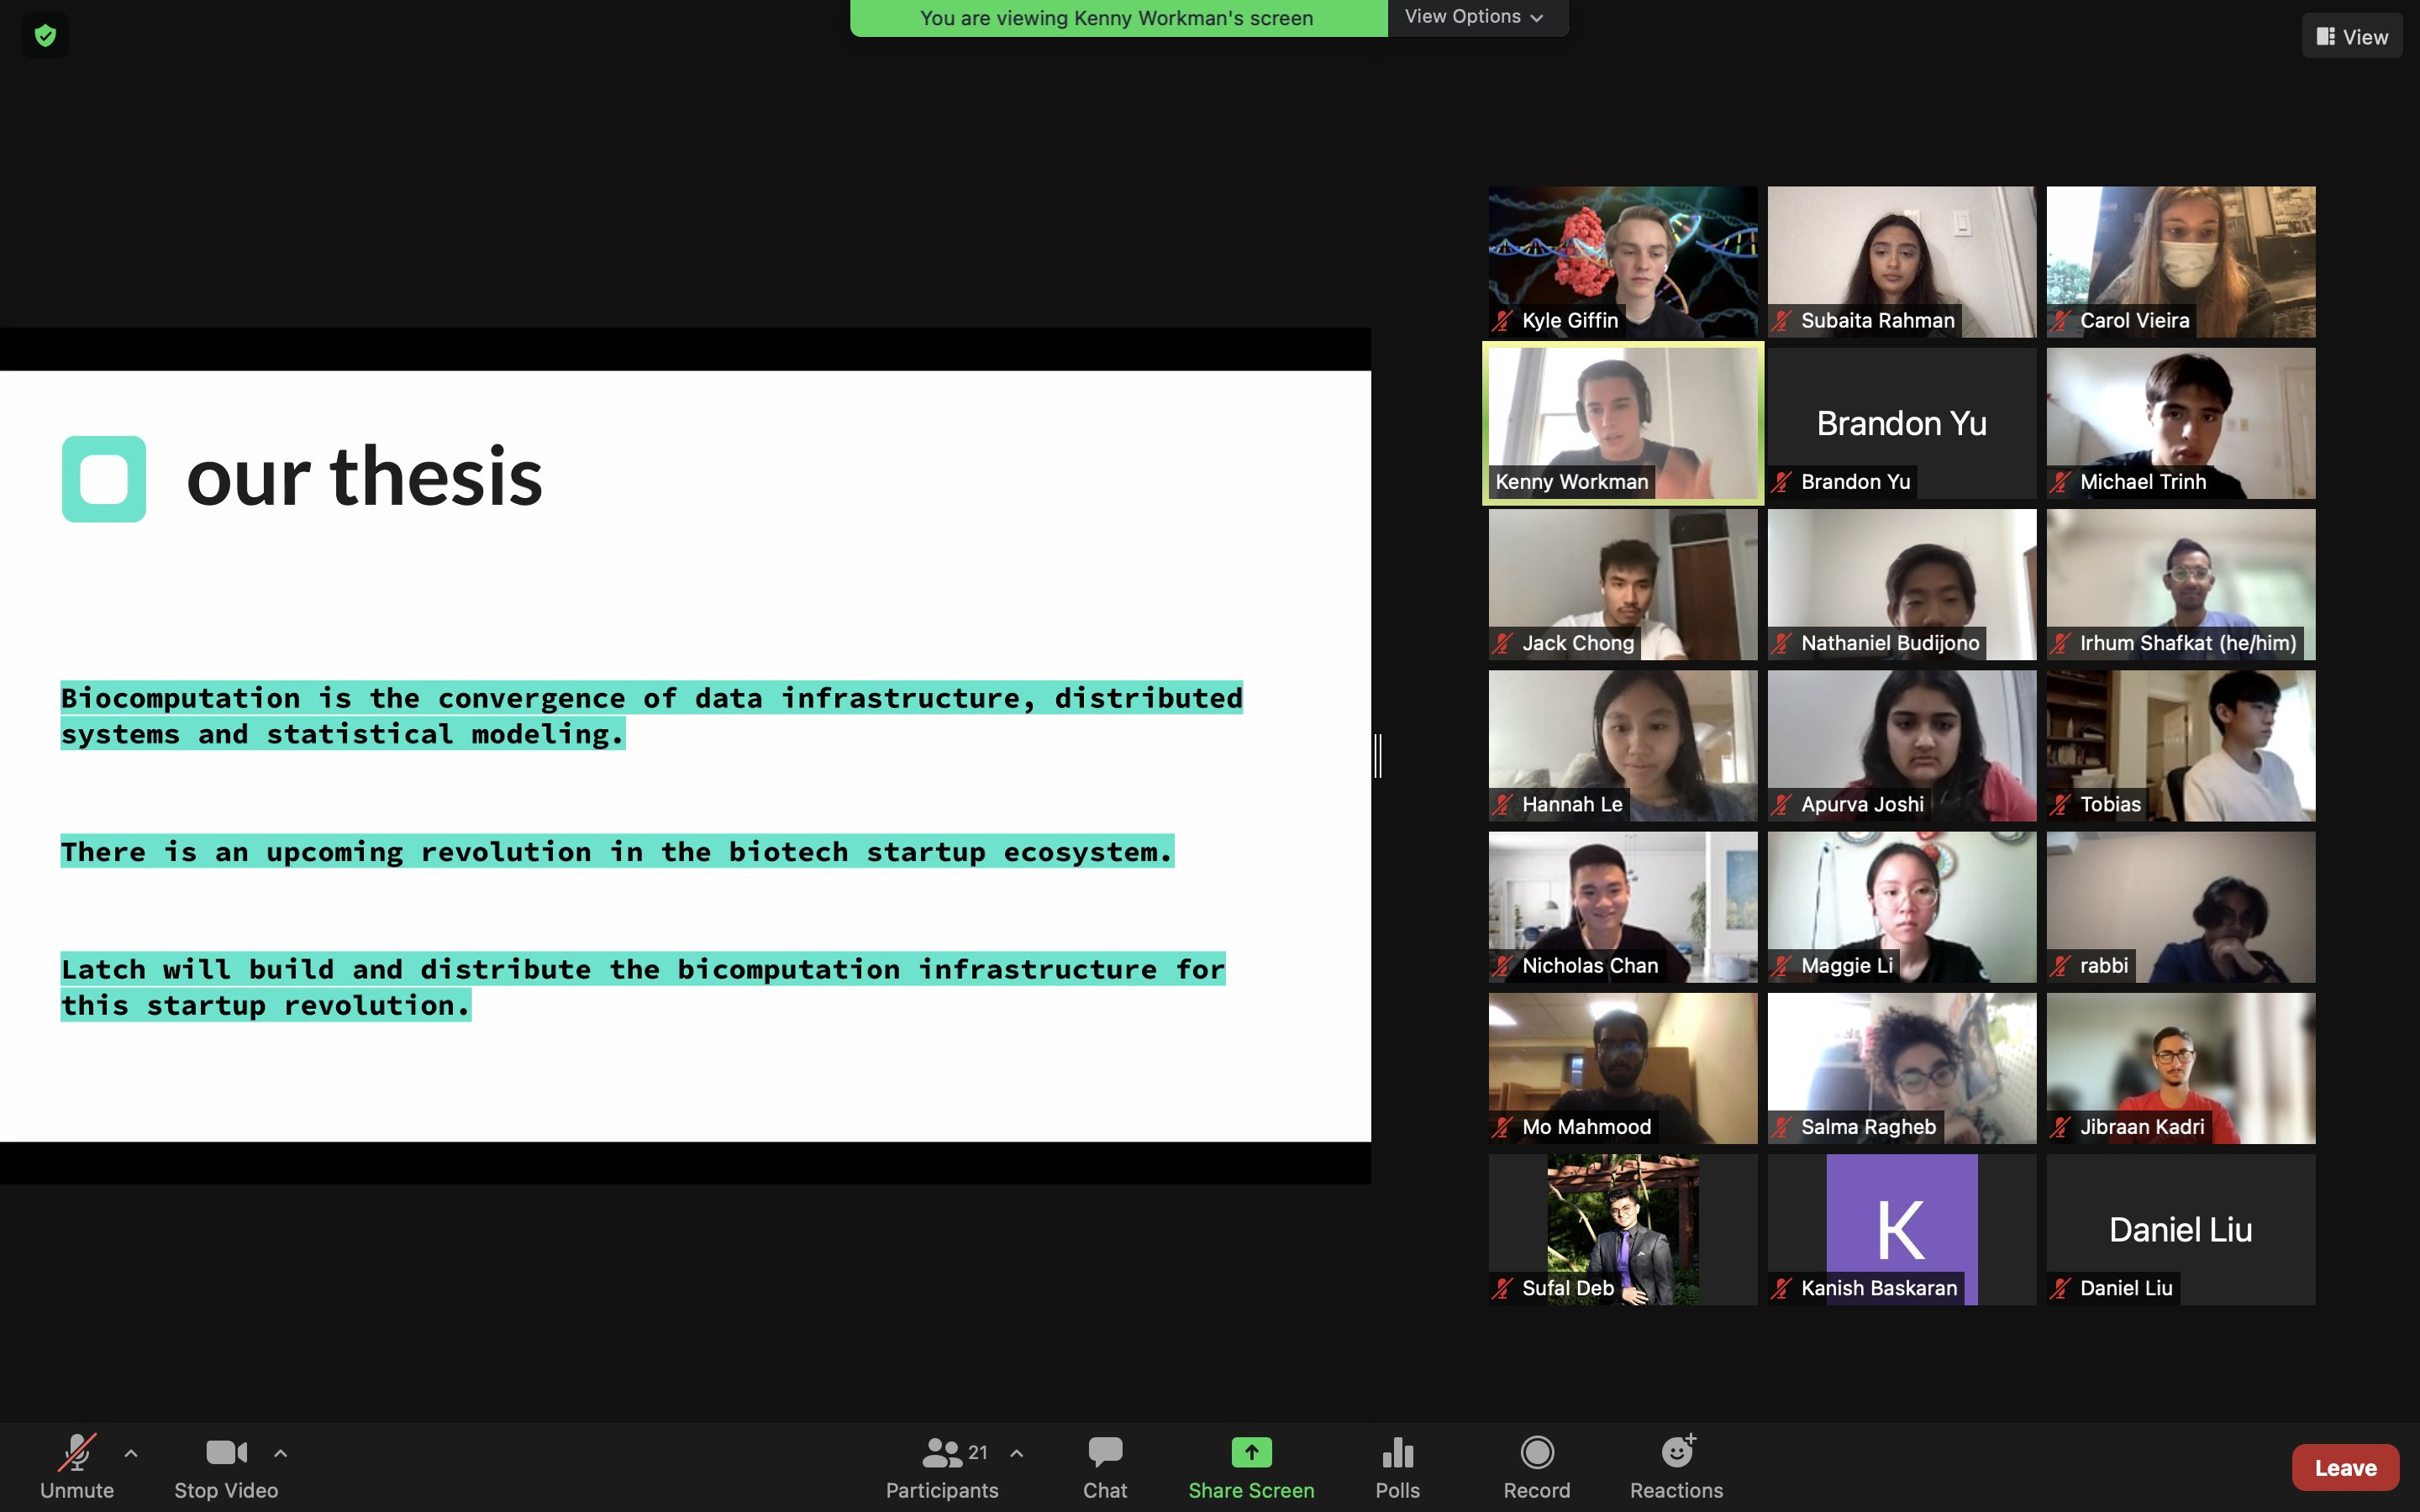
Task: Select Subaita Rahman's video tile
Action: click(1901, 262)
